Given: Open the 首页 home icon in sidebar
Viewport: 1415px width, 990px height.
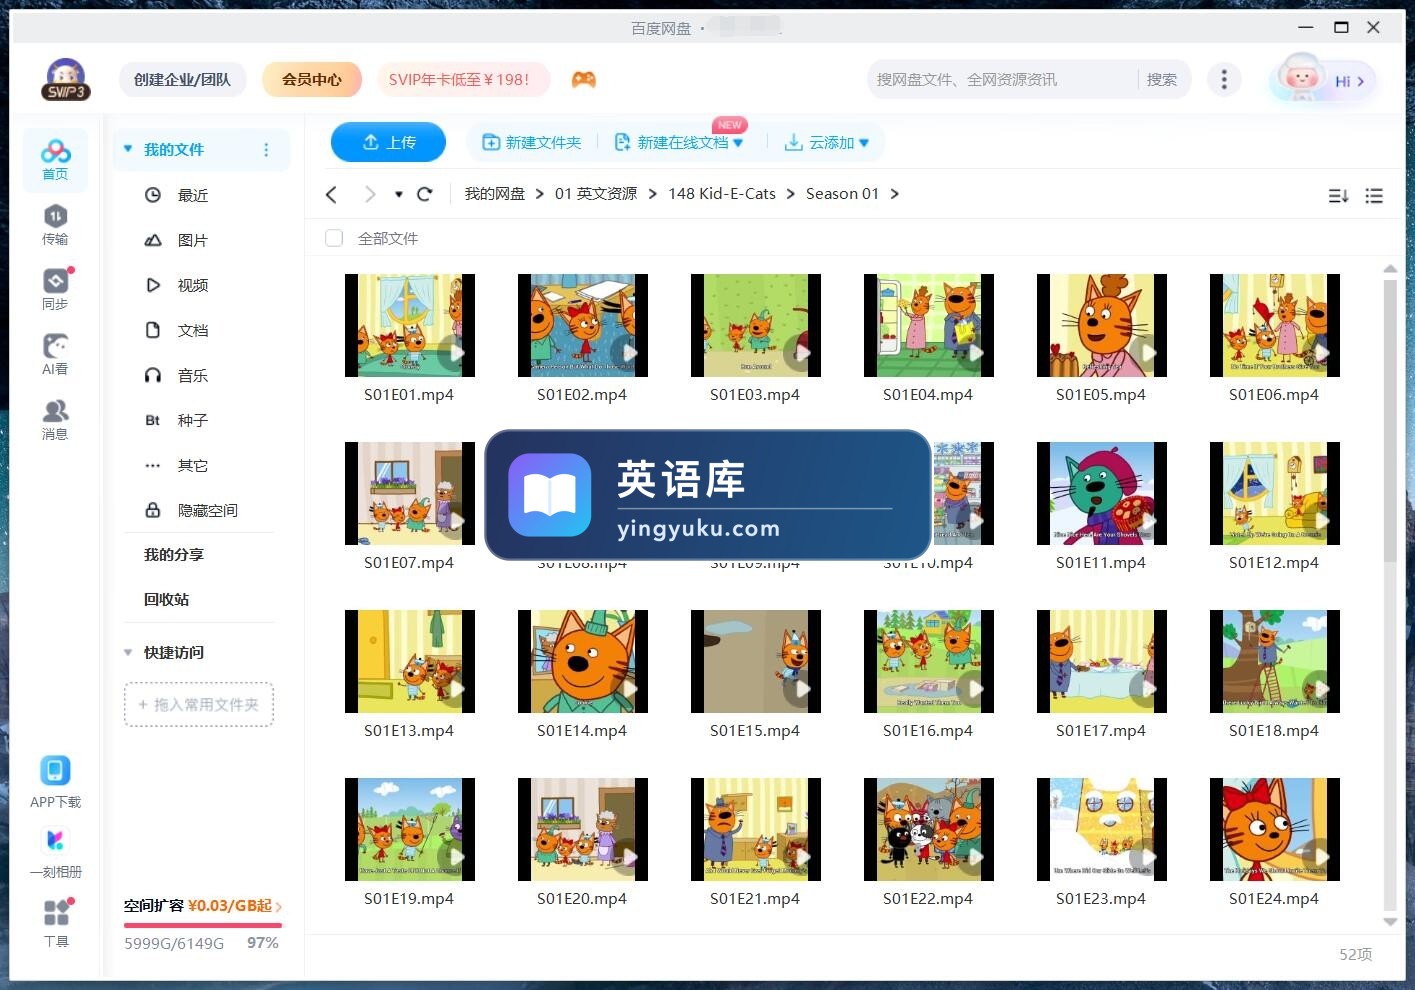Looking at the screenshot, I should pos(55,160).
